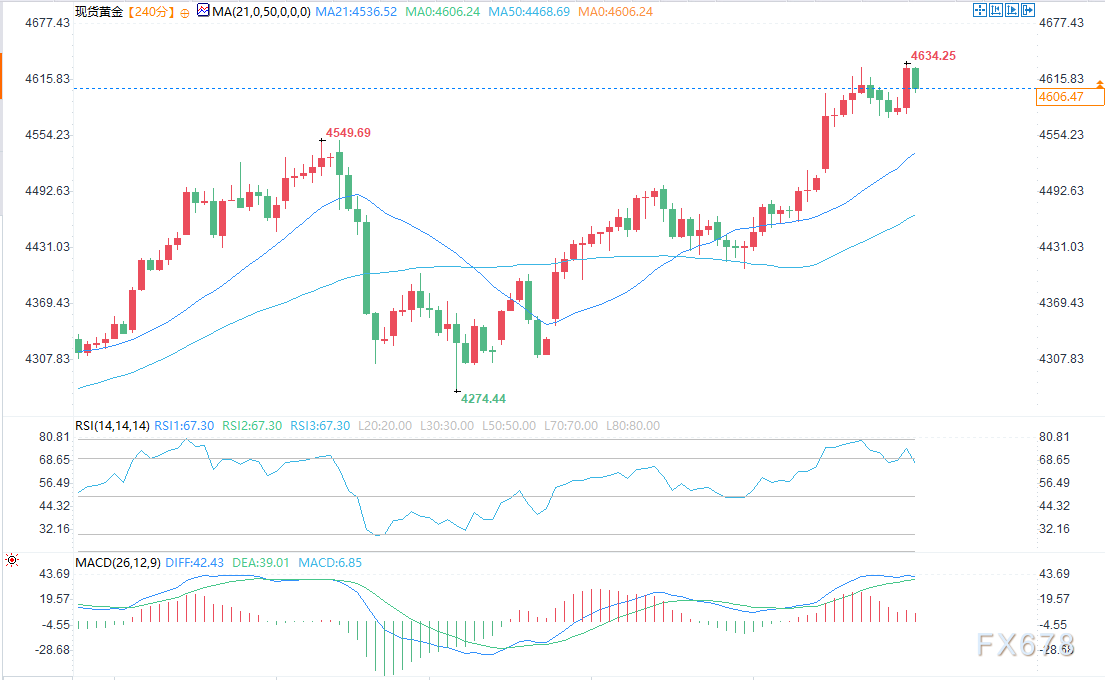Click the DEA:39.01 value label
1105x680 pixels.
click(x=261, y=562)
